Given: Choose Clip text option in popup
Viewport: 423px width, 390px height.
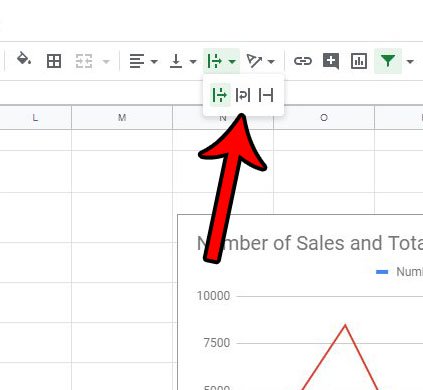Looking at the screenshot, I should [266, 95].
